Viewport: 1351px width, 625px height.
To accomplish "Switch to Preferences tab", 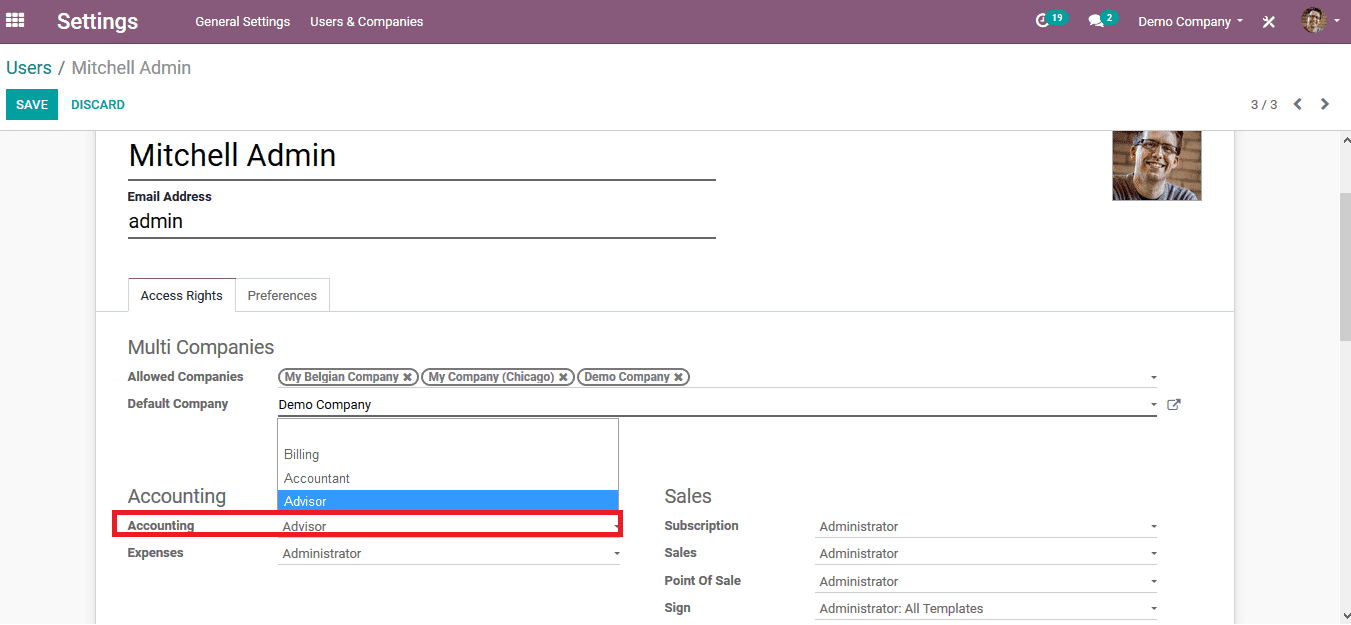I will (x=282, y=295).
